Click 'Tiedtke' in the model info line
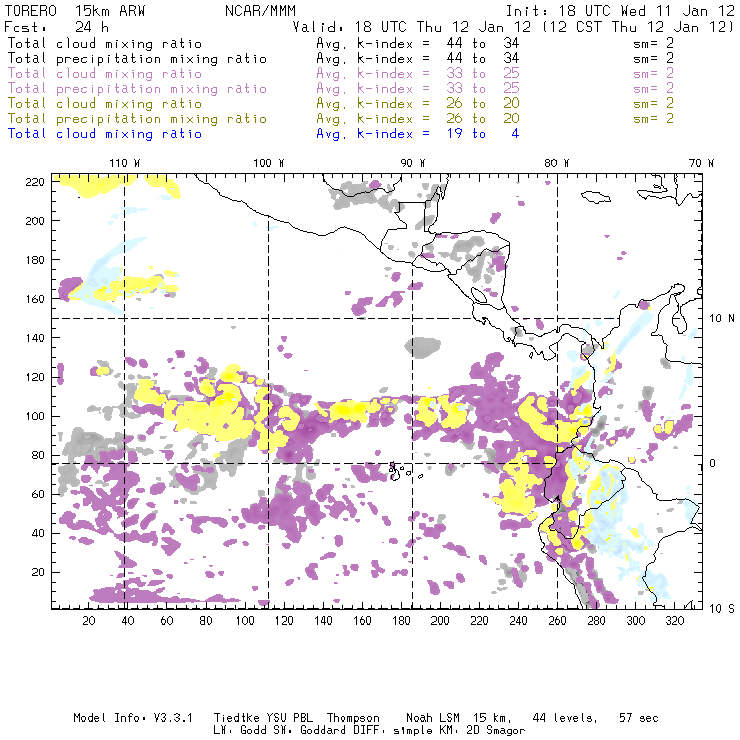Screen dimensions: 740x740 (236, 718)
